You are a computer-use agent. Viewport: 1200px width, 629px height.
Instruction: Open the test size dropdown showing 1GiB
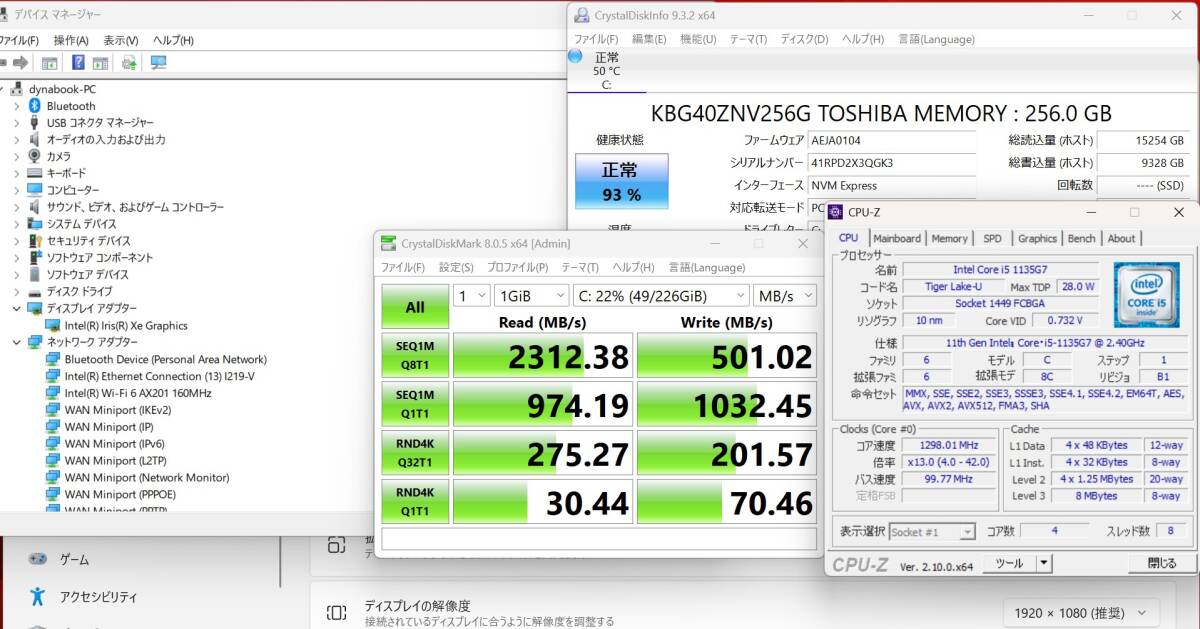[x=531, y=296]
